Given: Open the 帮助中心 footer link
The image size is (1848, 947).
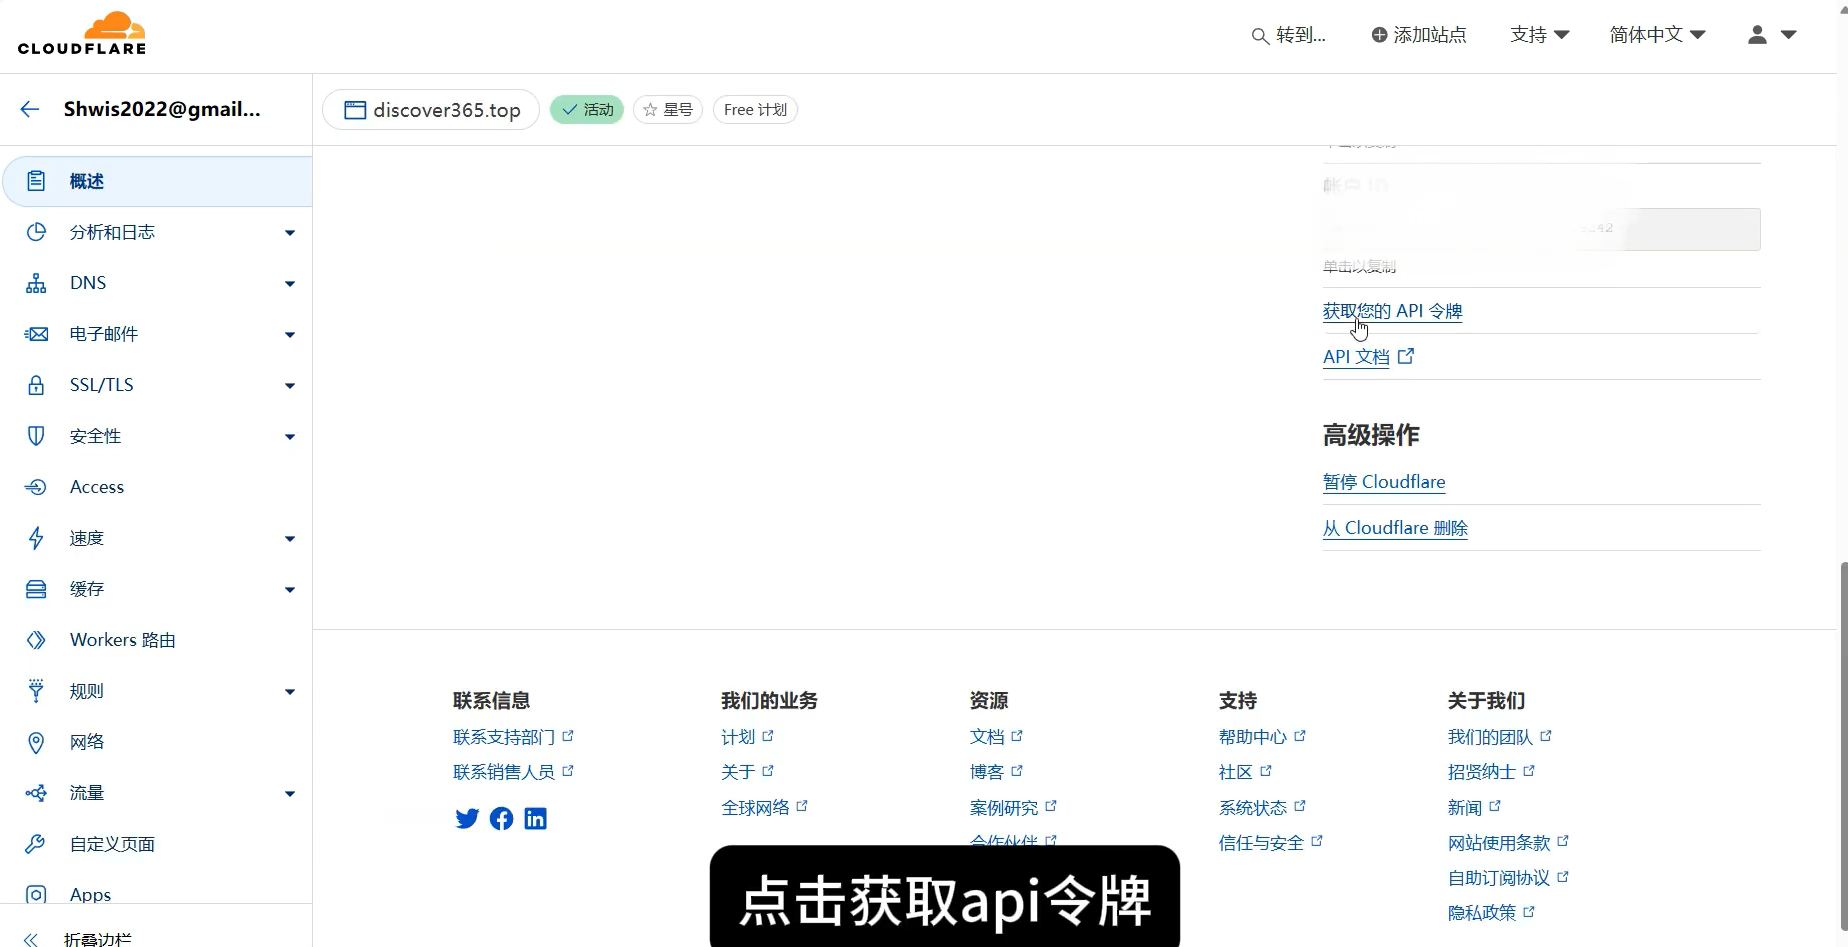Looking at the screenshot, I should click(x=1262, y=737).
